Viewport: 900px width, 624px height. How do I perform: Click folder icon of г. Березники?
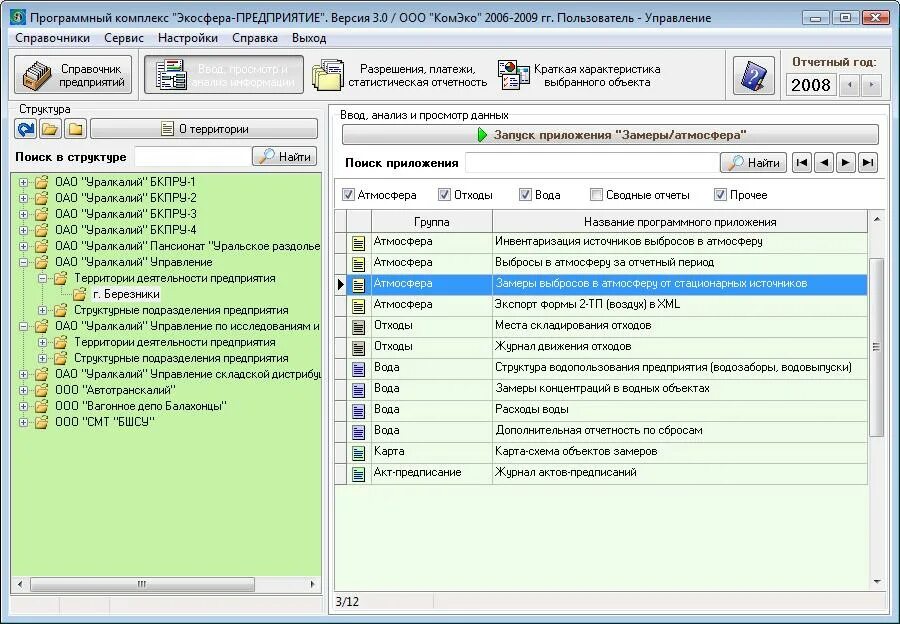[x=80, y=294]
